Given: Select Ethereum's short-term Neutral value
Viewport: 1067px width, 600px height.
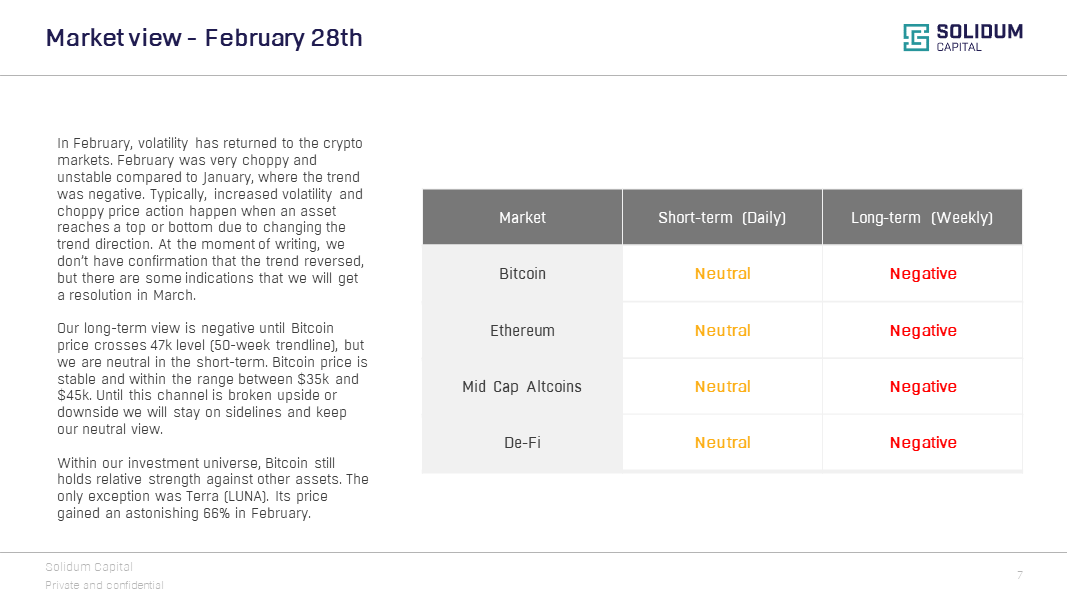Looking at the screenshot, I should (722, 330).
